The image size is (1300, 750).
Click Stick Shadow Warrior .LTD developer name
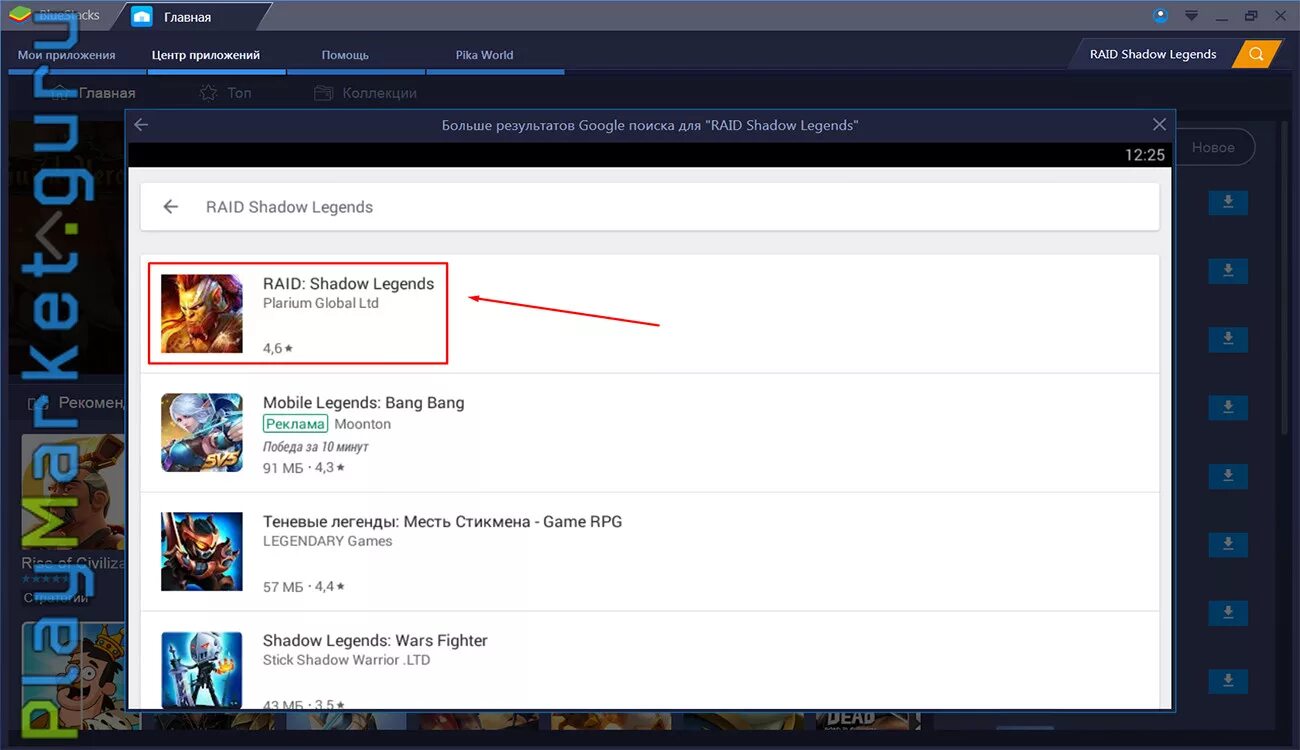(x=347, y=660)
